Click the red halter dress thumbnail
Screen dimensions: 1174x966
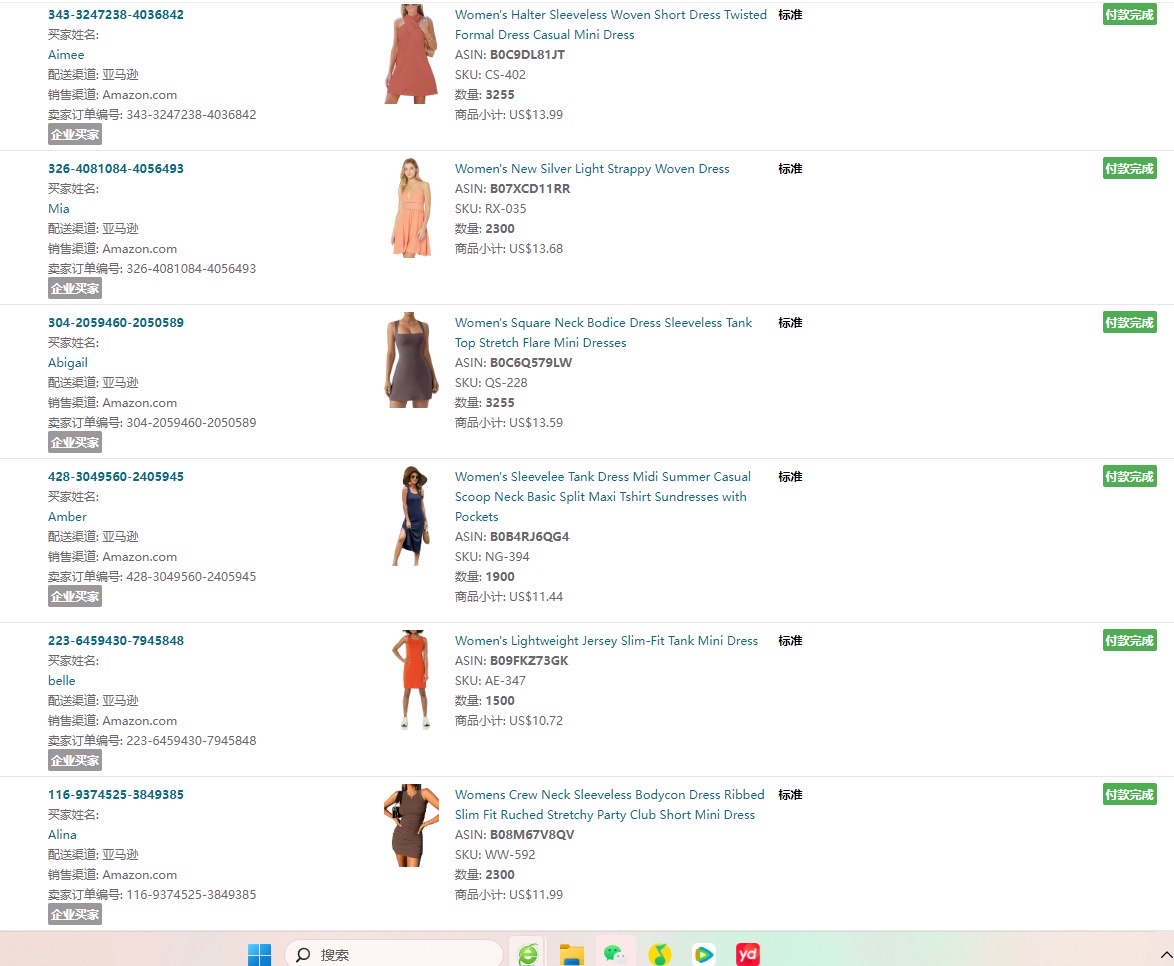point(411,54)
